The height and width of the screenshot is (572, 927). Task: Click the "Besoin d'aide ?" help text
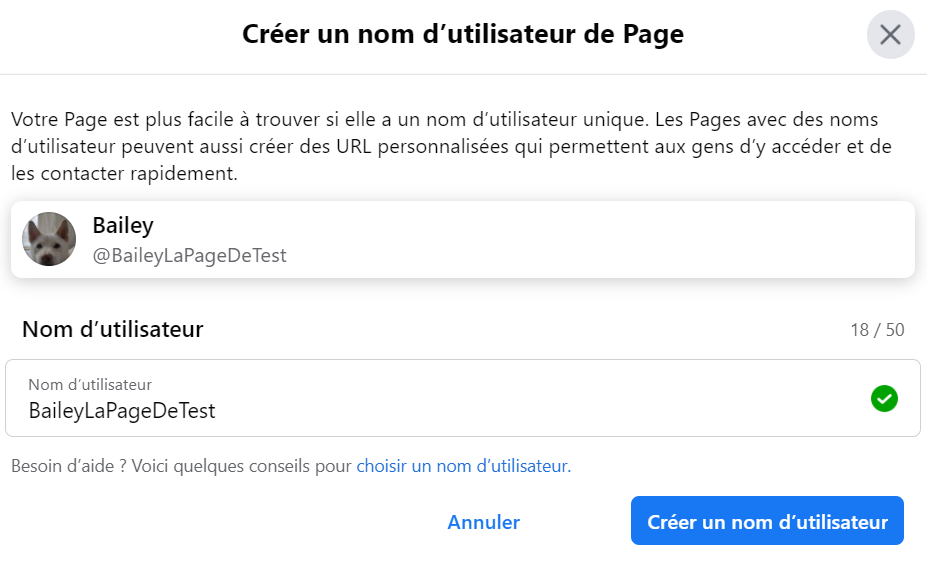pyautogui.click(x=67, y=466)
